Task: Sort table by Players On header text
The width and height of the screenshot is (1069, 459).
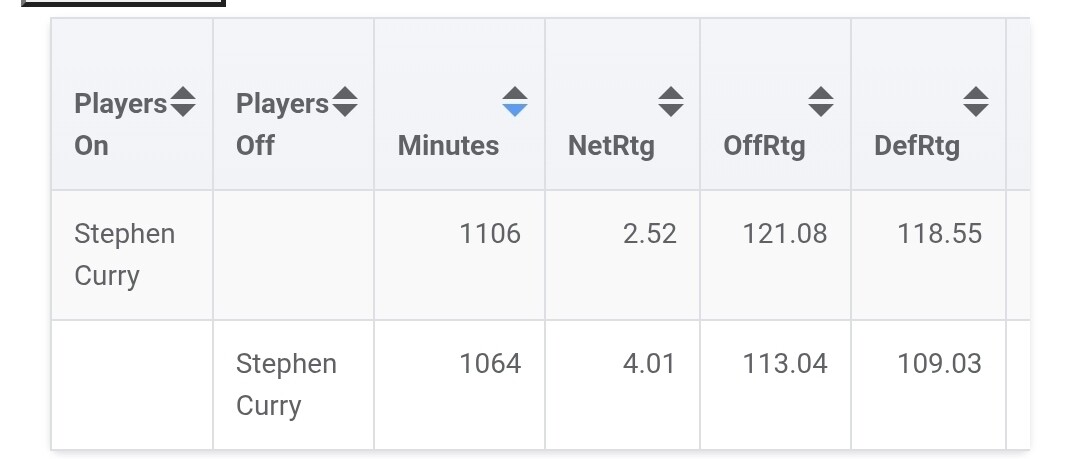Action: (x=120, y=124)
